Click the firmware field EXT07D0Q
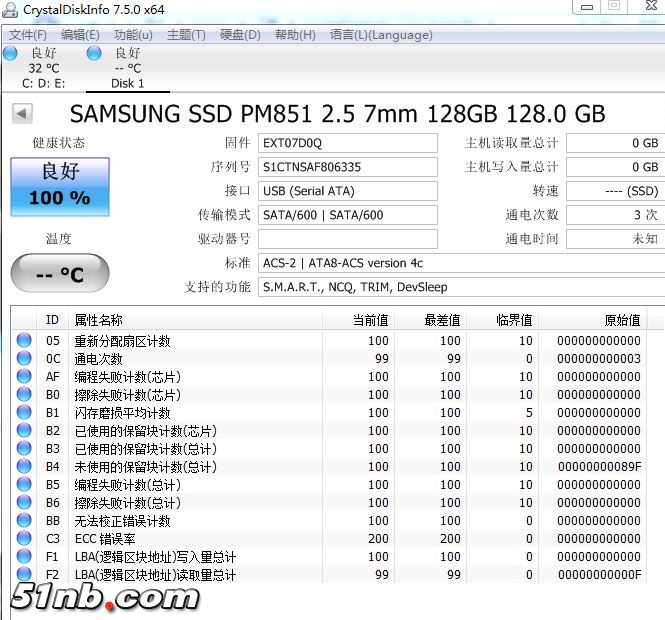 pyautogui.click(x=348, y=143)
